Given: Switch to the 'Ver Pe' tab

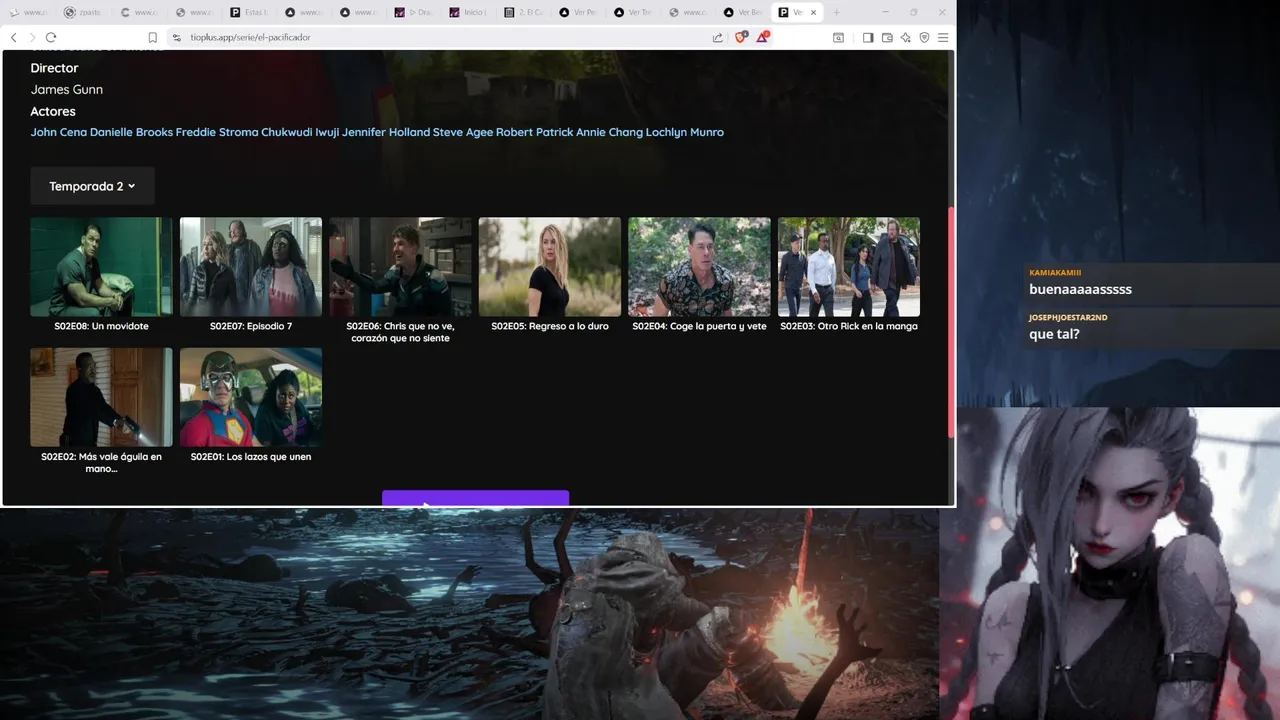Looking at the screenshot, I should [579, 12].
